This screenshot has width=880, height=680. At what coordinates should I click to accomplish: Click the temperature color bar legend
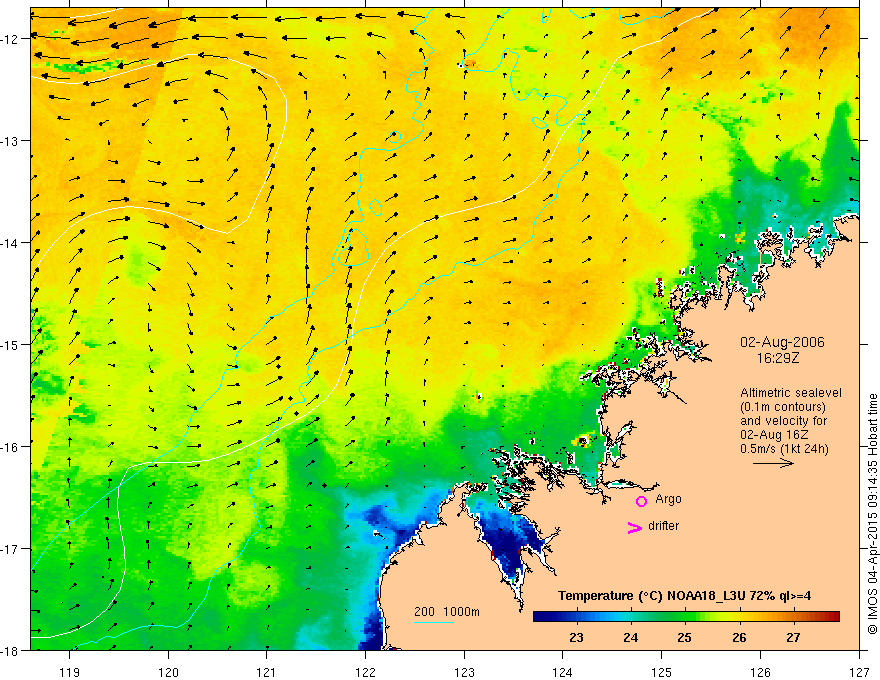686,617
